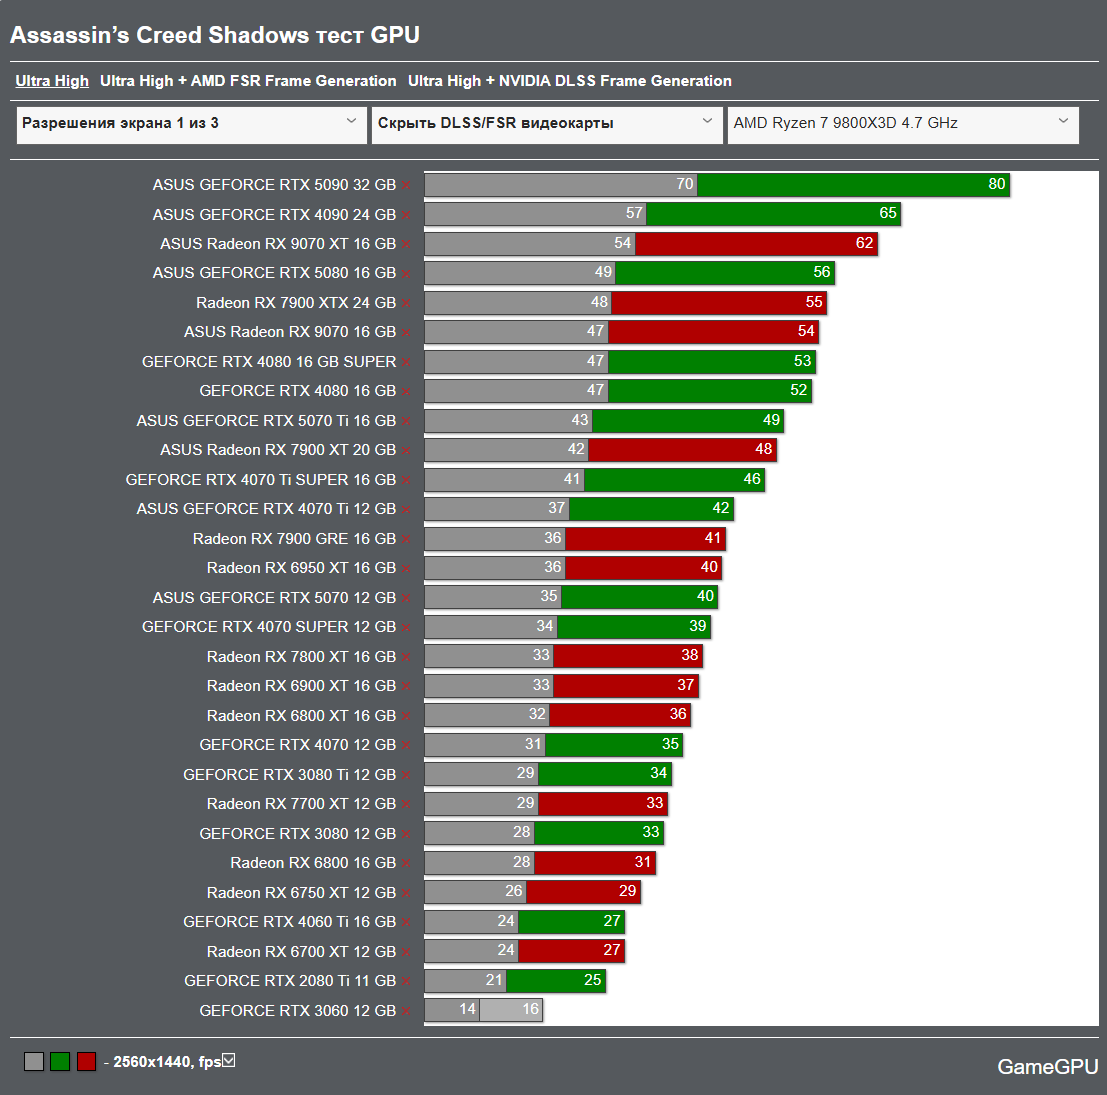
Task: Click X icon next to ASUS GEFORCE RTX 5070 12 GB
Action: 406,598
